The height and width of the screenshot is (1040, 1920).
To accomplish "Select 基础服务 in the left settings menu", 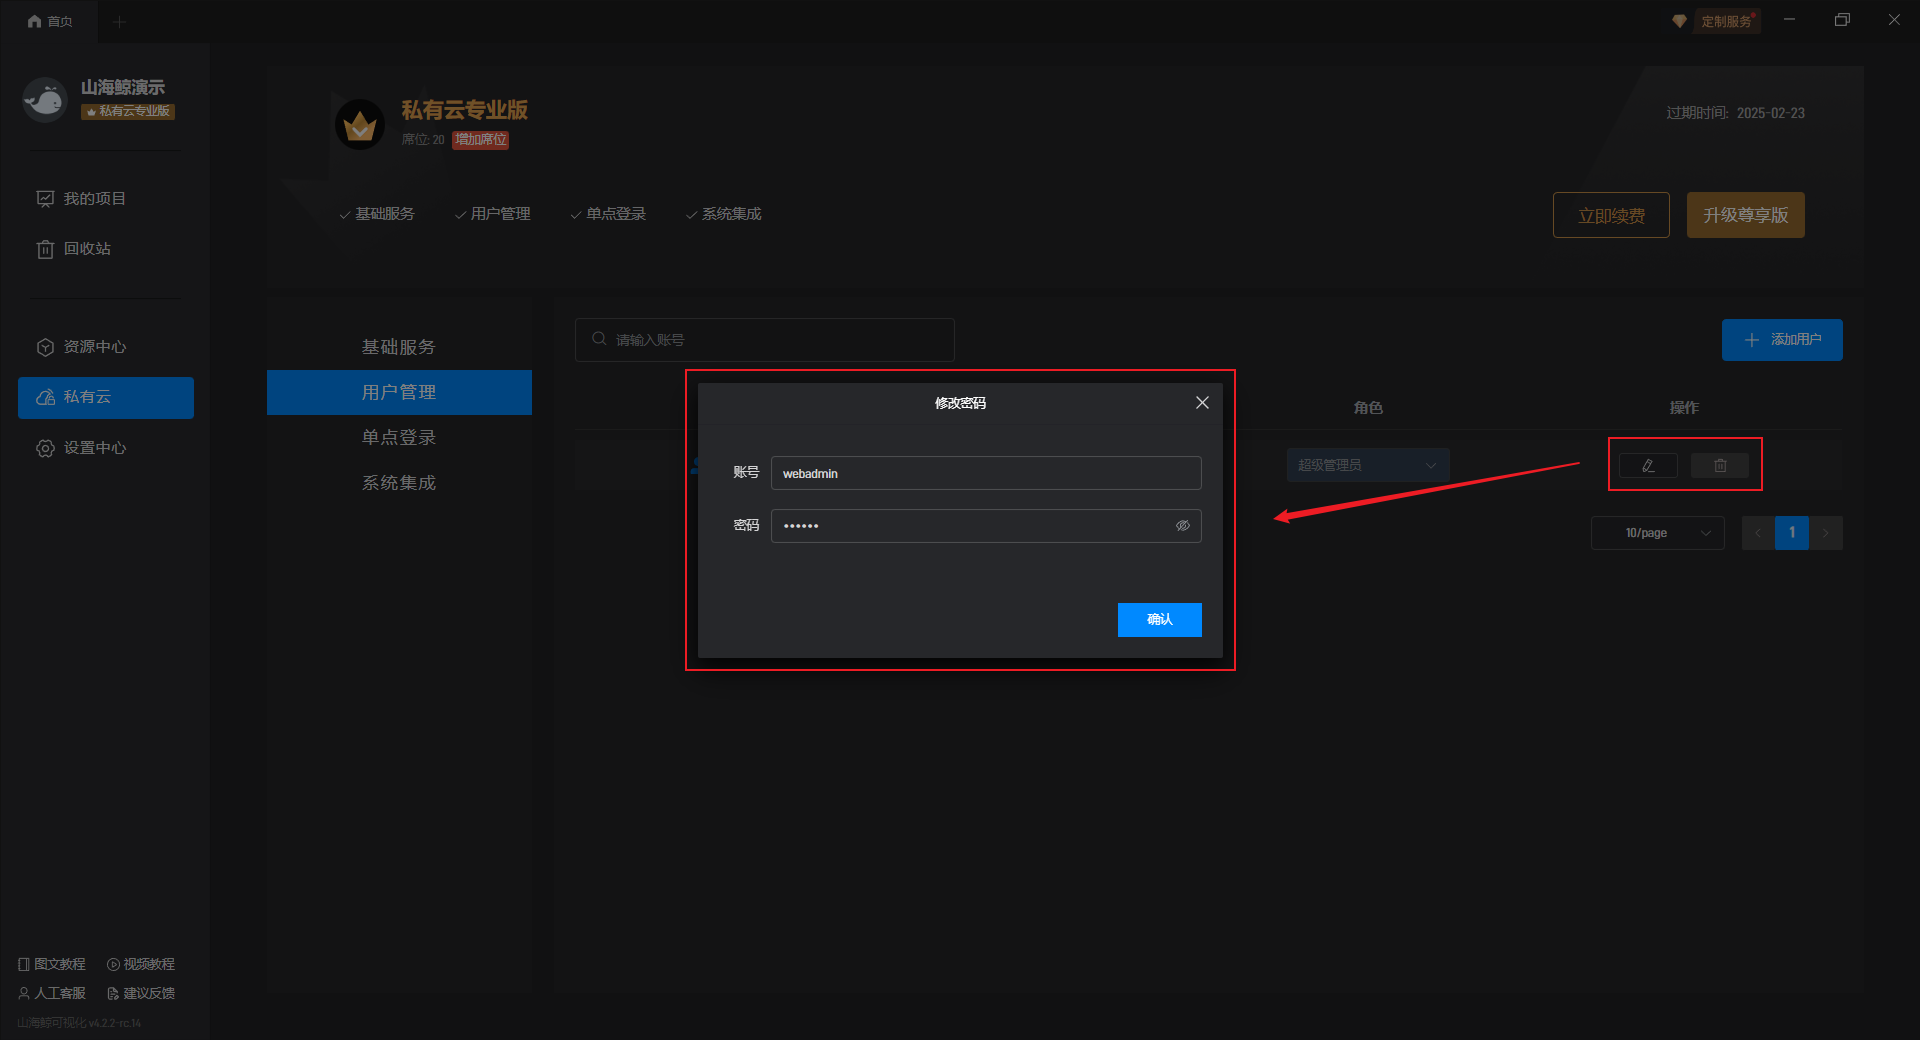I will [399, 347].
